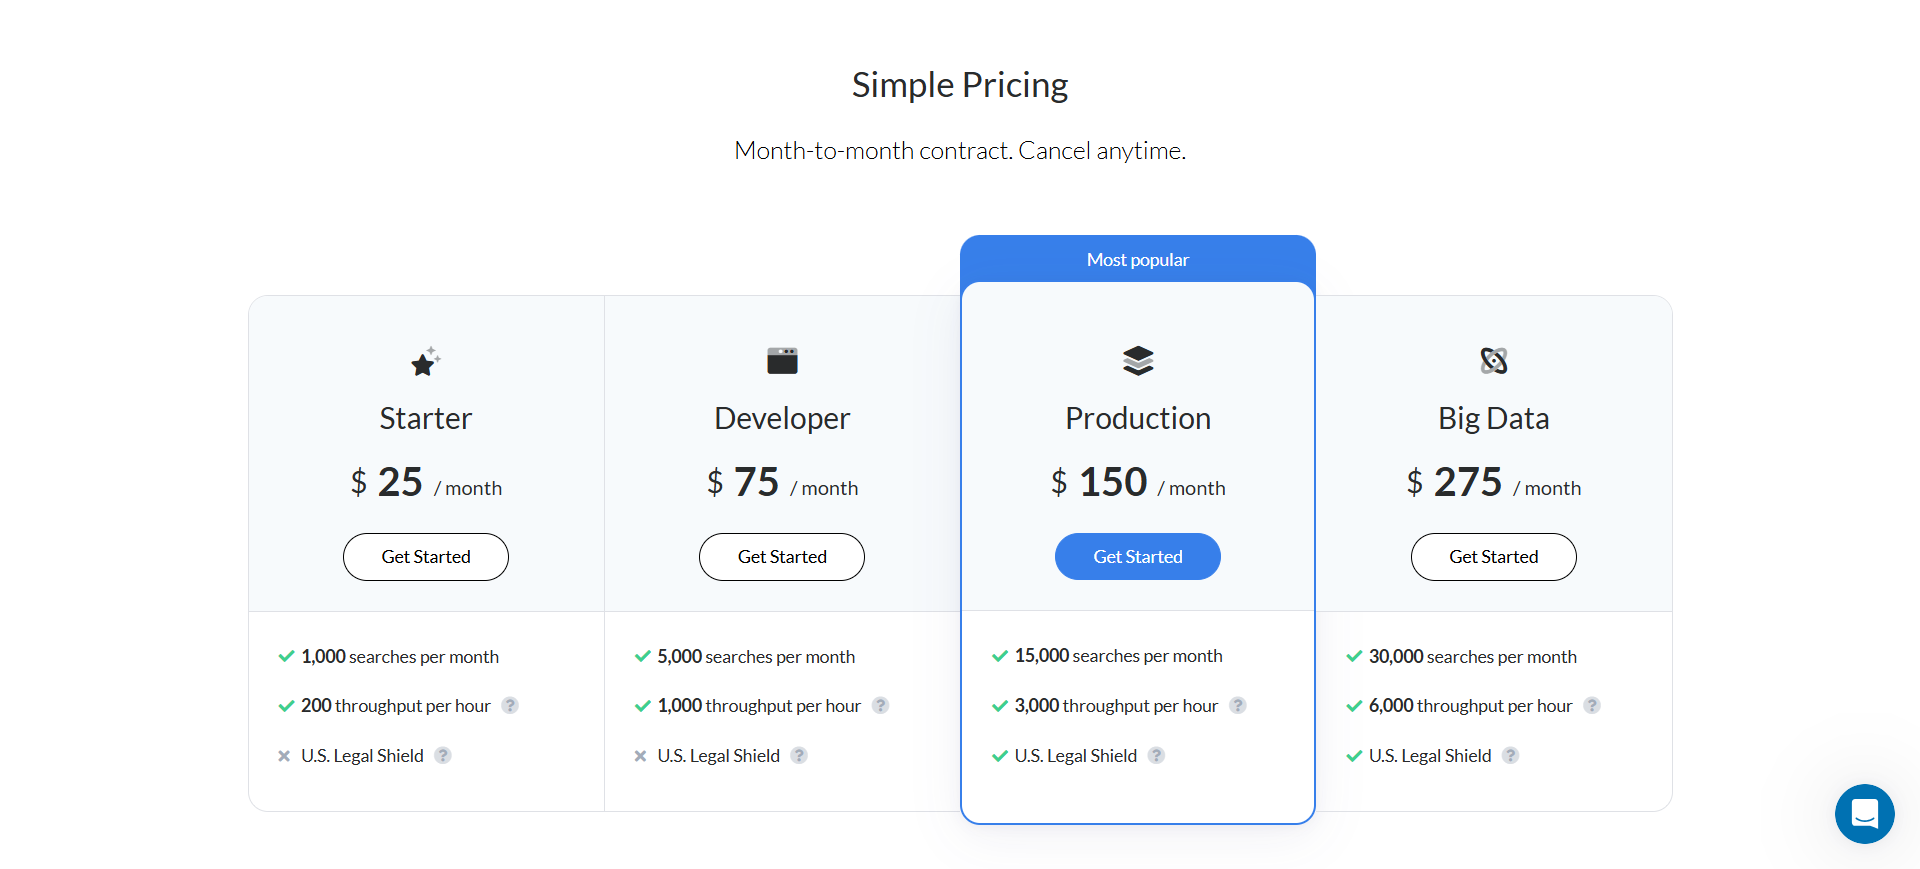Show help for Big Data throughput

coord(1592,705)
